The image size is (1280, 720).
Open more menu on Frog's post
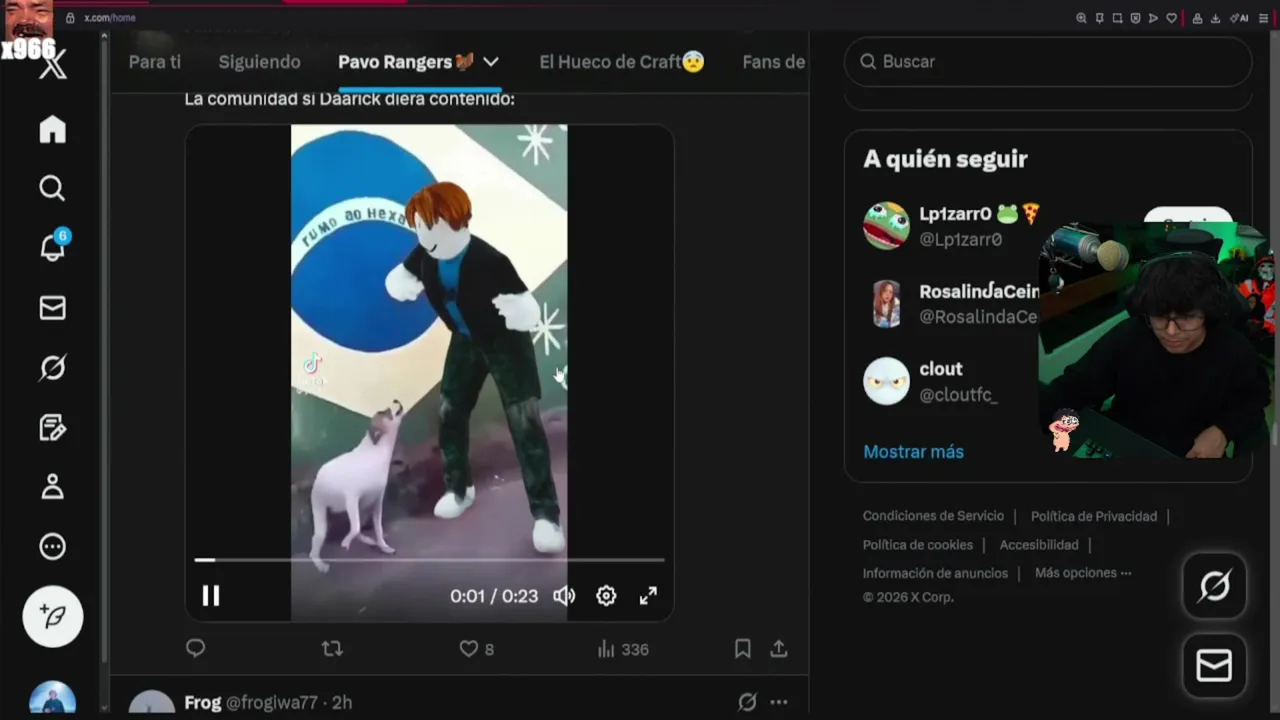click(779, 702)
